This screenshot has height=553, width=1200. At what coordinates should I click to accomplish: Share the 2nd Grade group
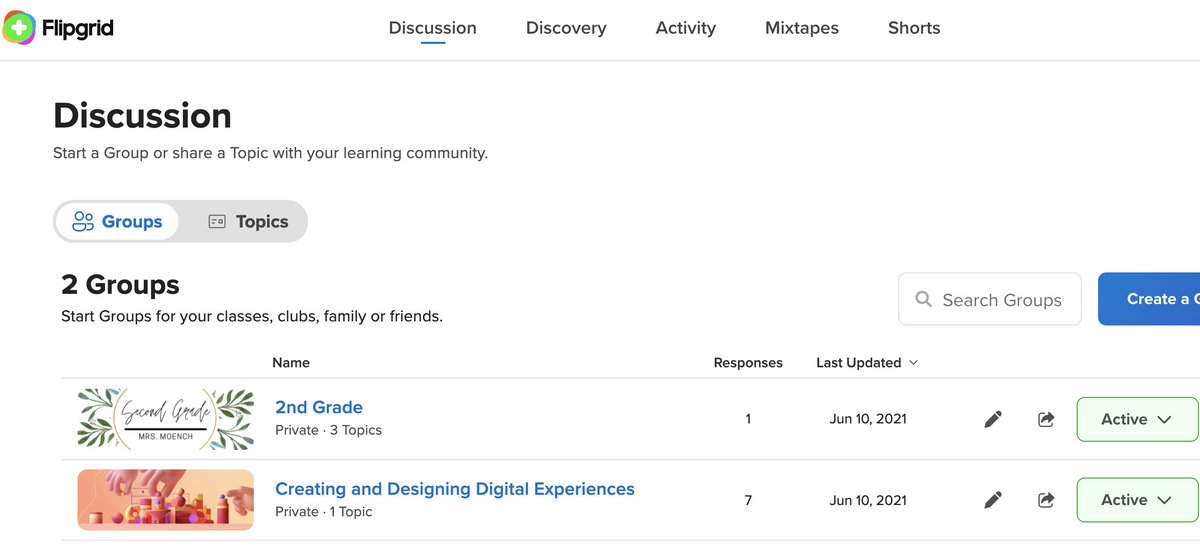[x=1046, y=419]
